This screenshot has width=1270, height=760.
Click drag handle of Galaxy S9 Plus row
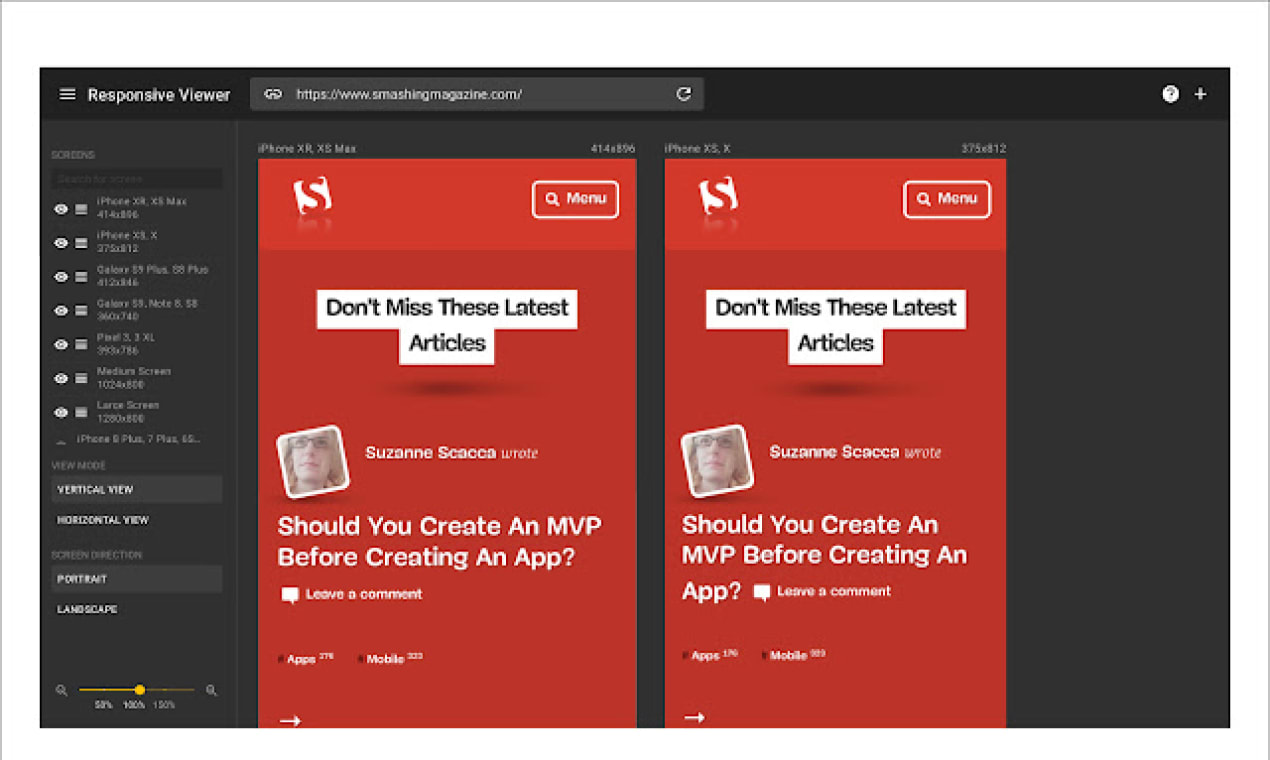pyautogui.click(x=81, y=277)
